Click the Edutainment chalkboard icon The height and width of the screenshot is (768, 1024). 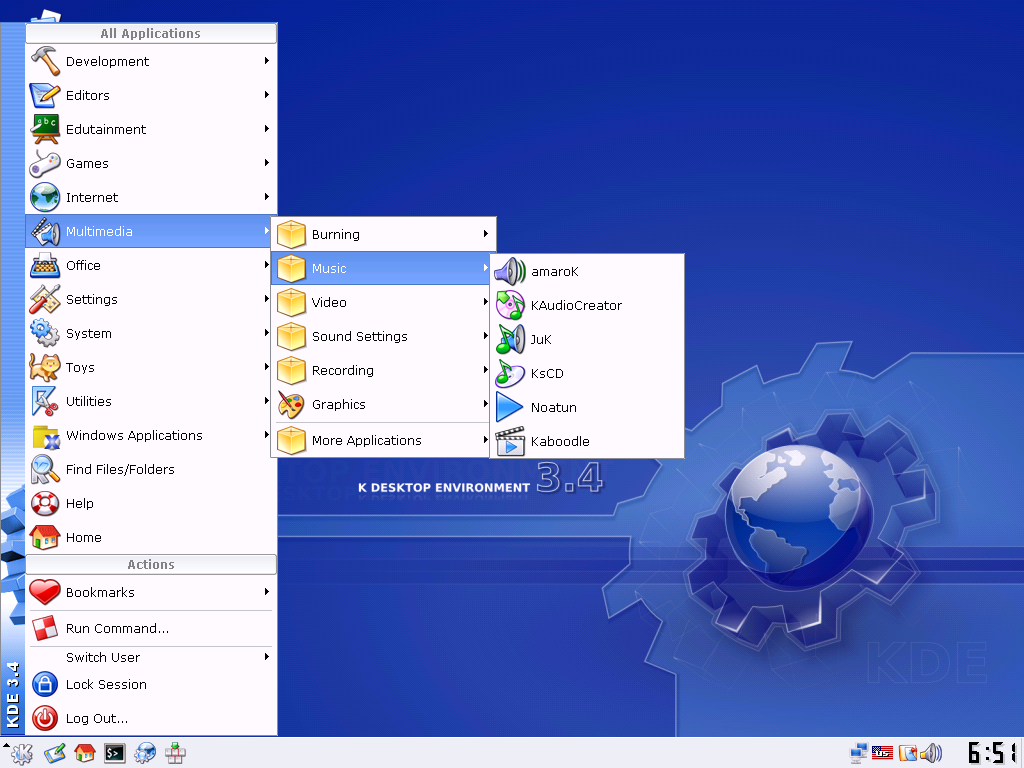(x=45, y=129)
